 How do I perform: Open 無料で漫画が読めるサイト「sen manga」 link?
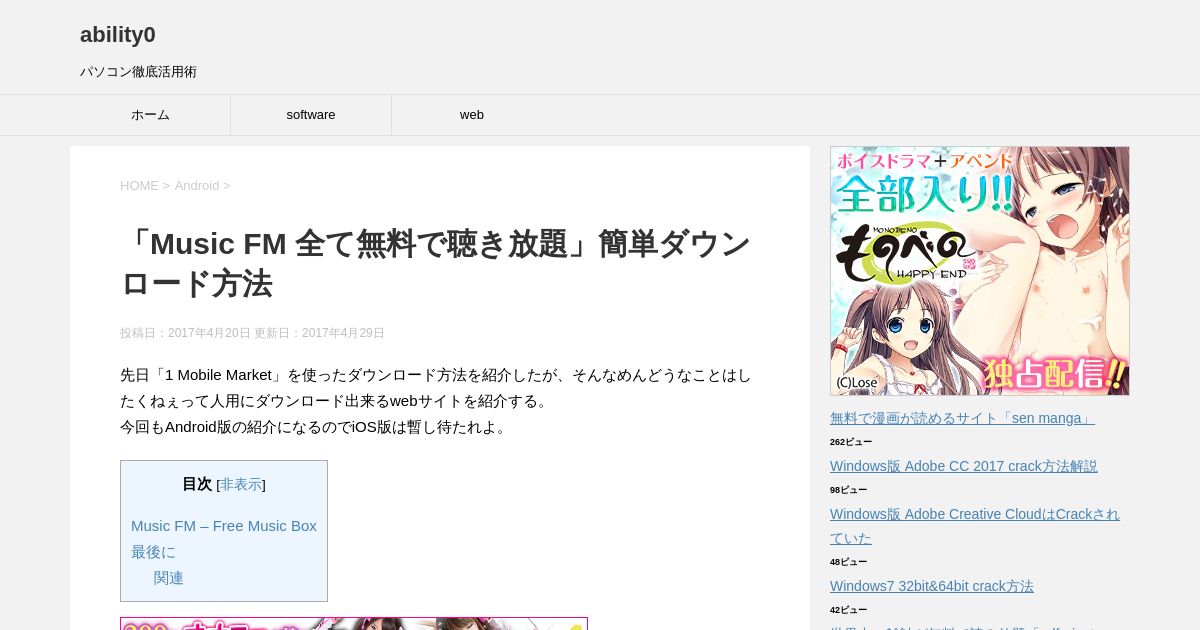click(962, 418)
